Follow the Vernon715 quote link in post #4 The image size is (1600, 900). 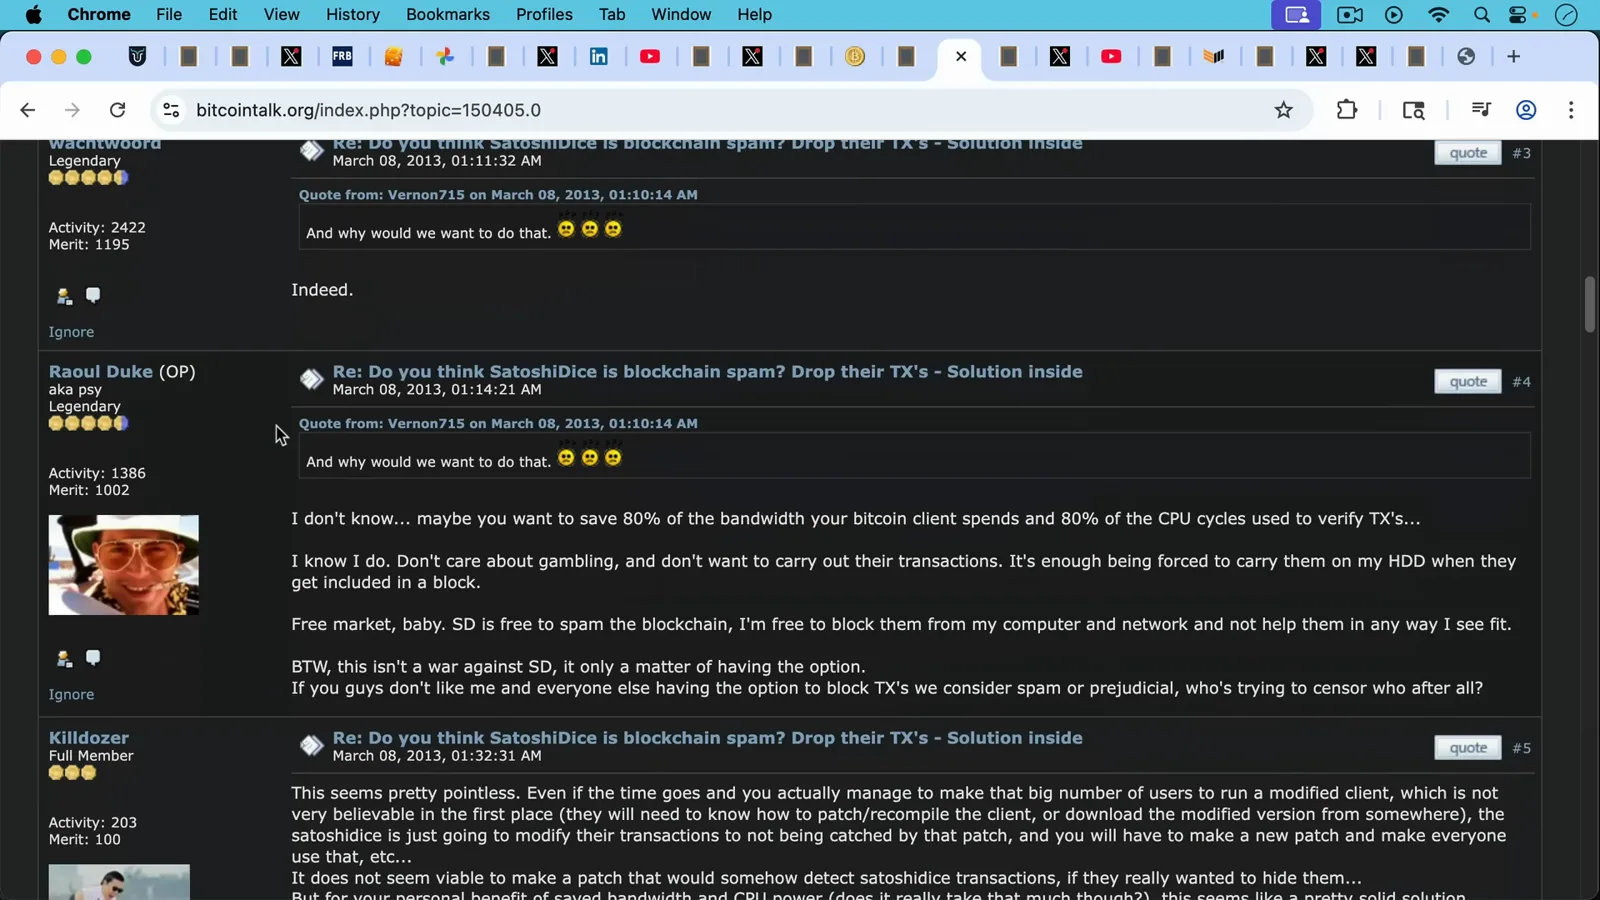click(498, 423)
